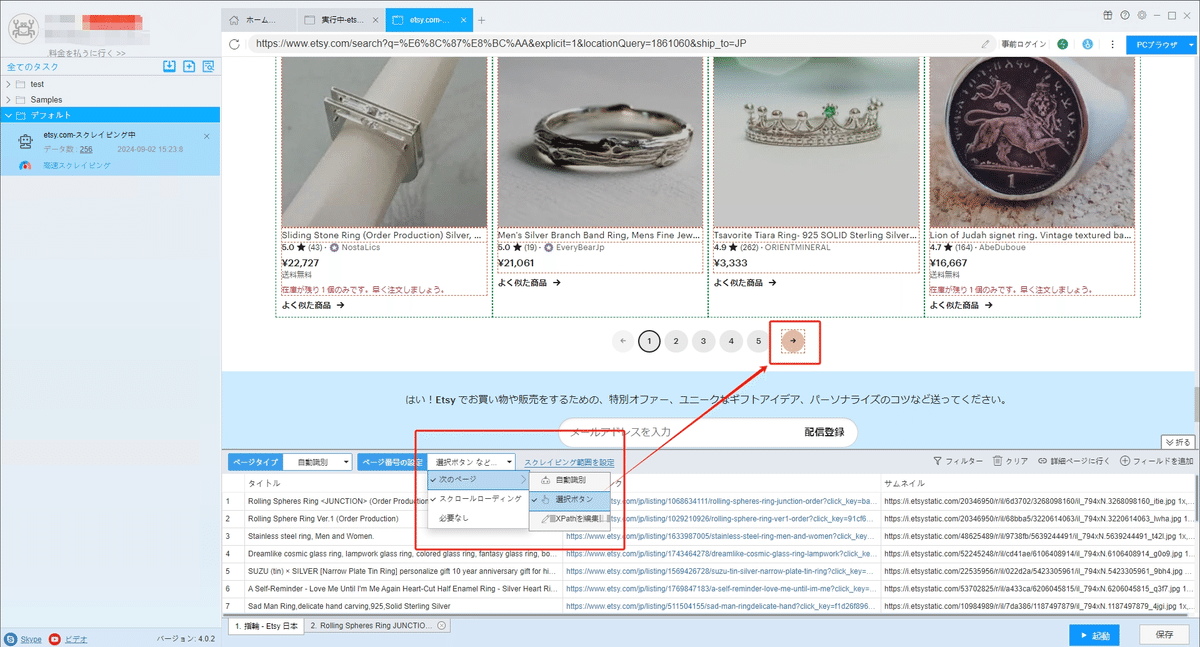
Task: Collapse the デフォルト folder
Action: (x=8, y=115)
